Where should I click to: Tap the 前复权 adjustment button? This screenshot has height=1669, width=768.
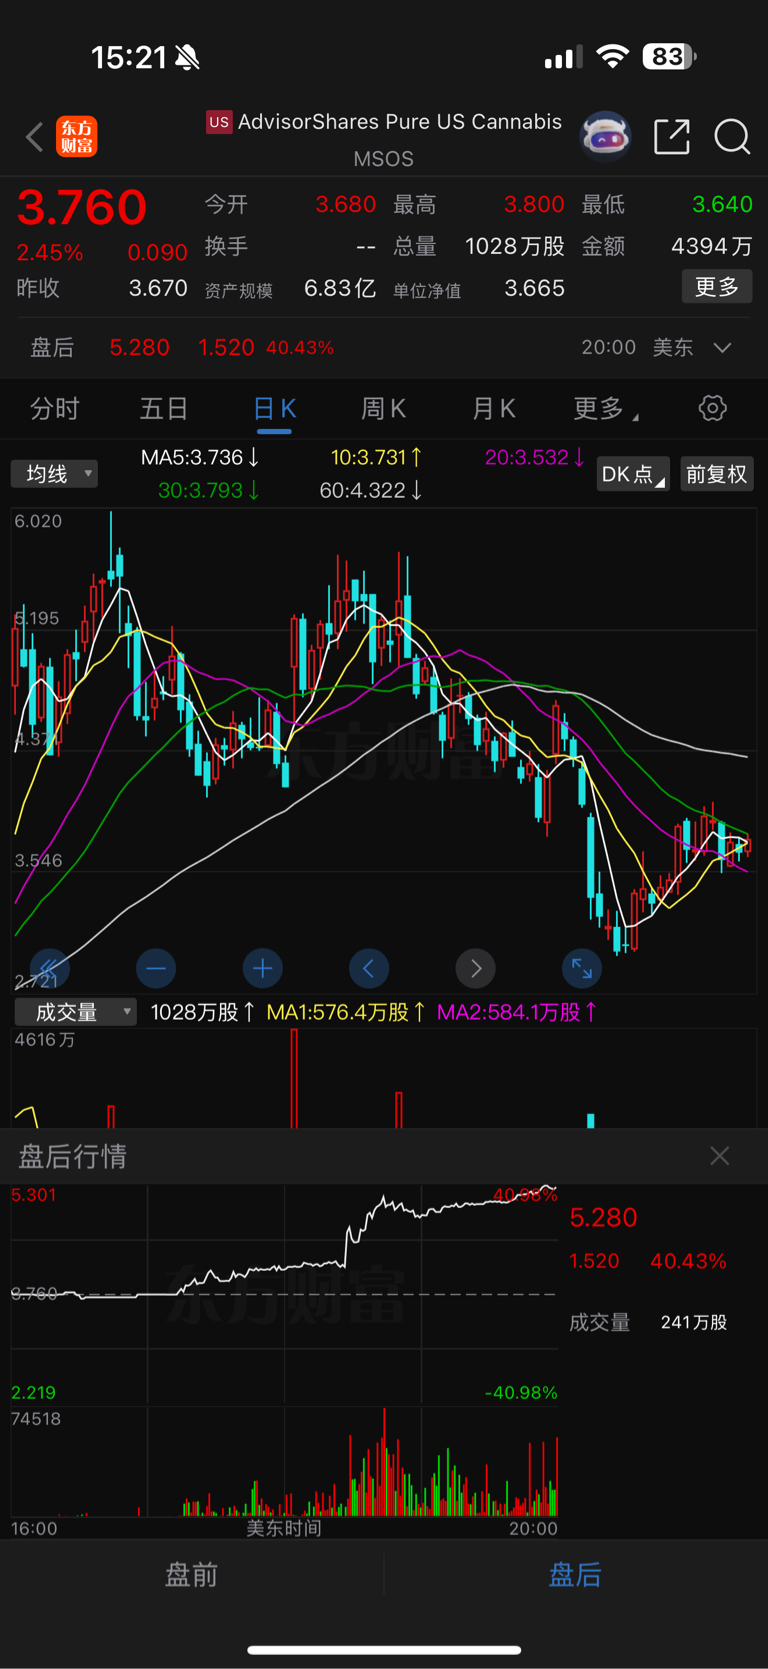click(x=717, y=474)
